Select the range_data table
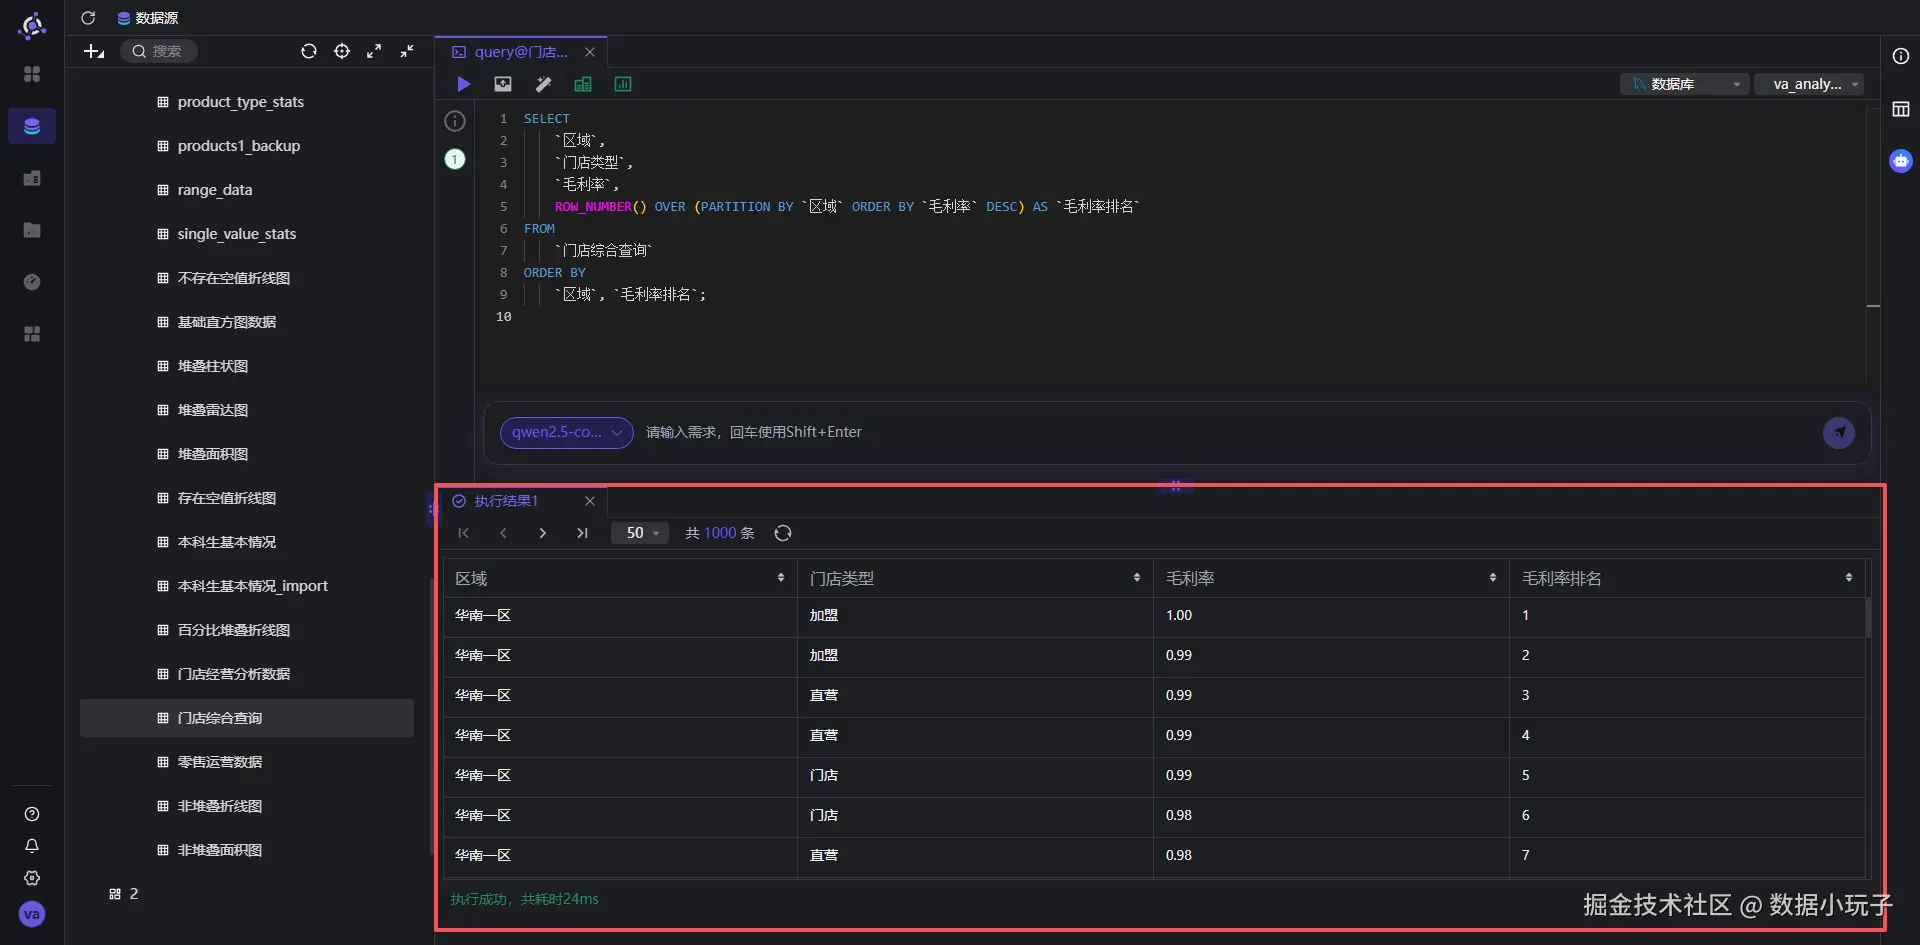The image size is (1920, 945). pyautogui.click(x=215, y=190)
